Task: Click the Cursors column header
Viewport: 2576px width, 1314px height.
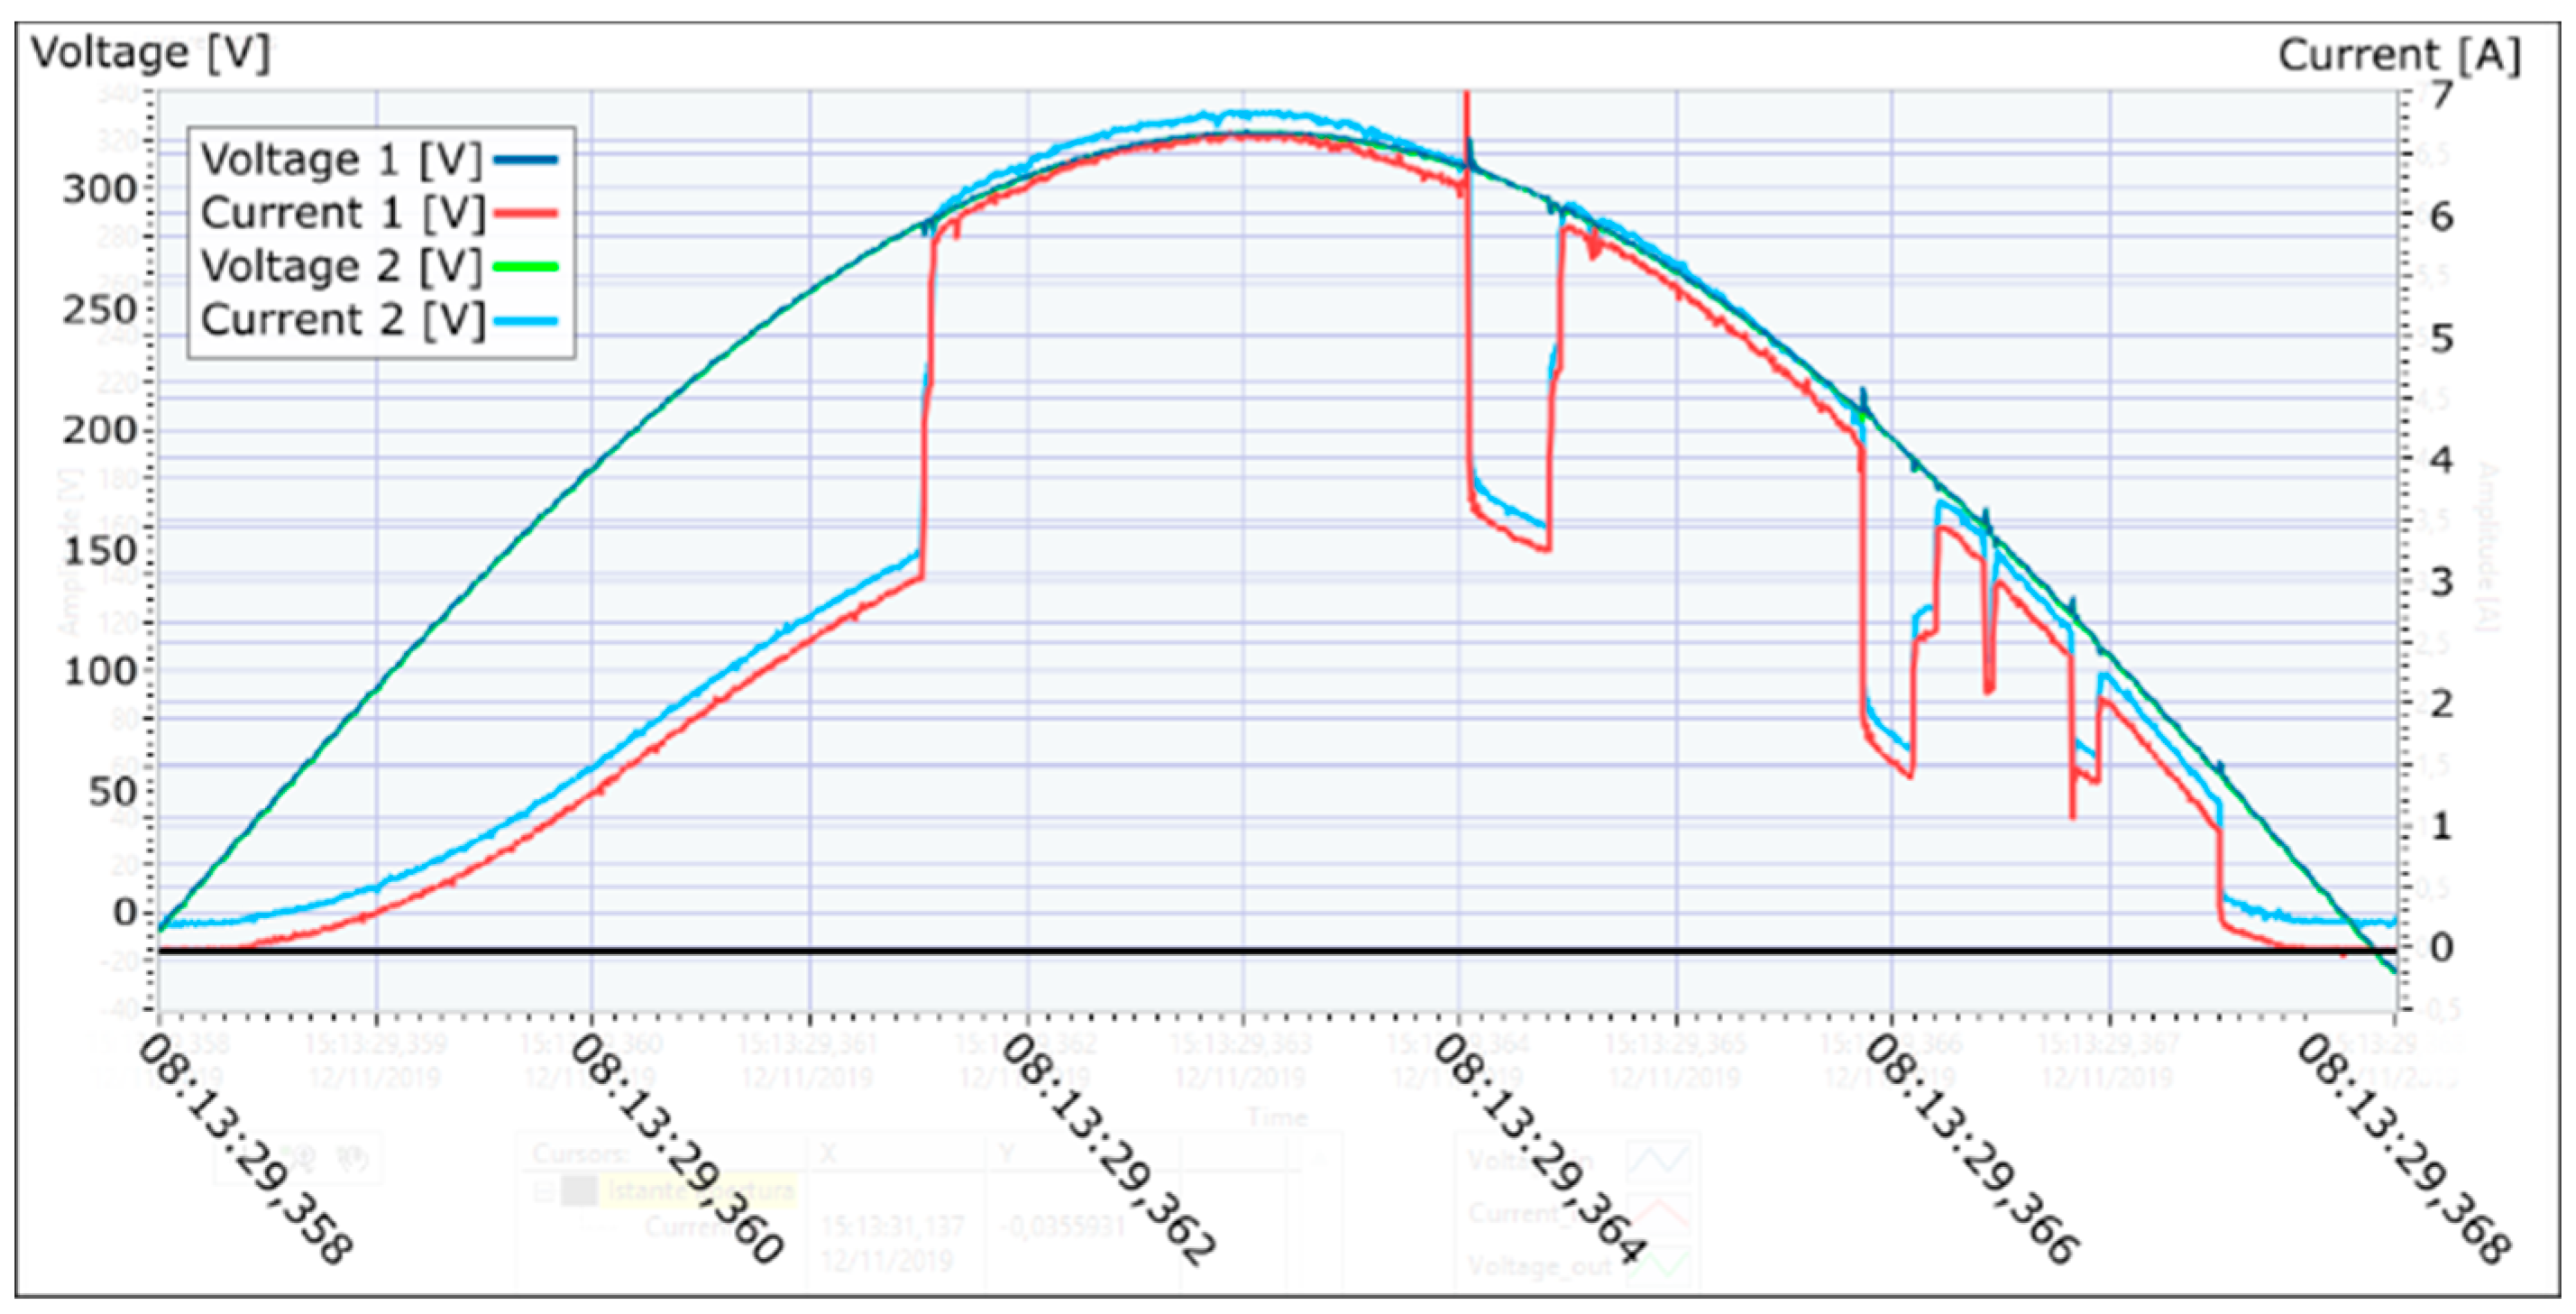Action: click(x=580, y=1153)
